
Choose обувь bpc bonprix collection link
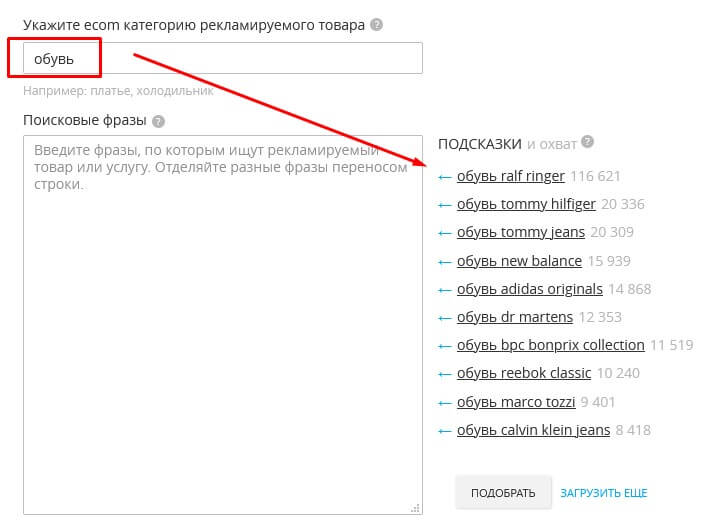click(551, 345)
